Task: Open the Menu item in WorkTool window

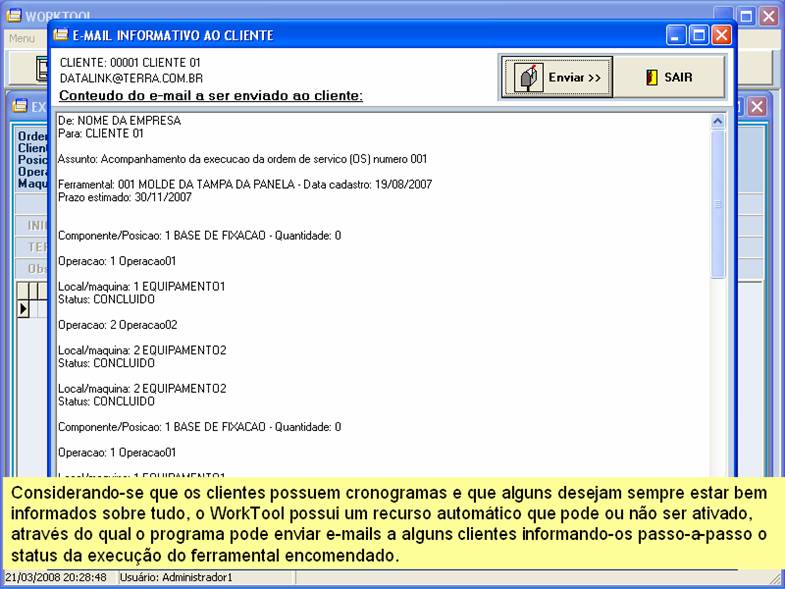Action: (22, 39)
